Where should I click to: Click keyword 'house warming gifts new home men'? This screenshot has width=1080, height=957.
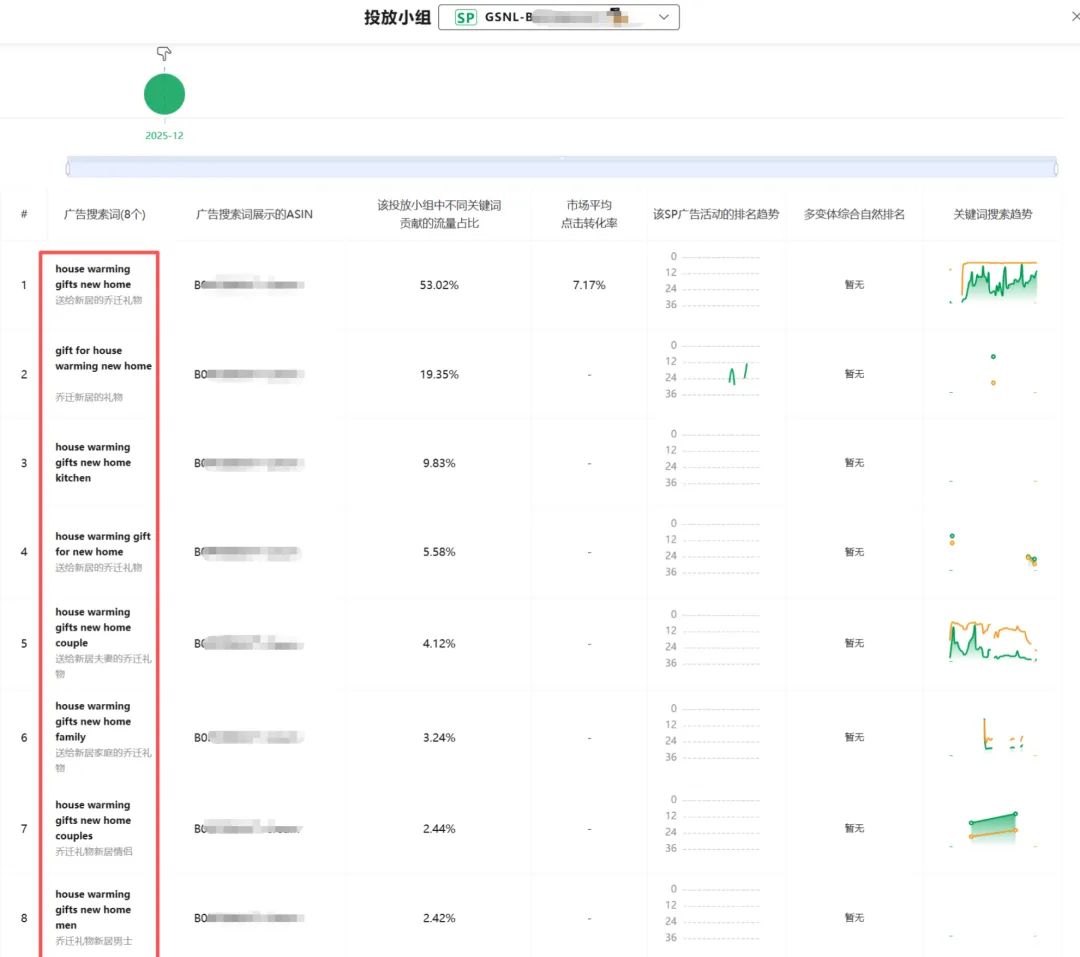click(93, 909)
